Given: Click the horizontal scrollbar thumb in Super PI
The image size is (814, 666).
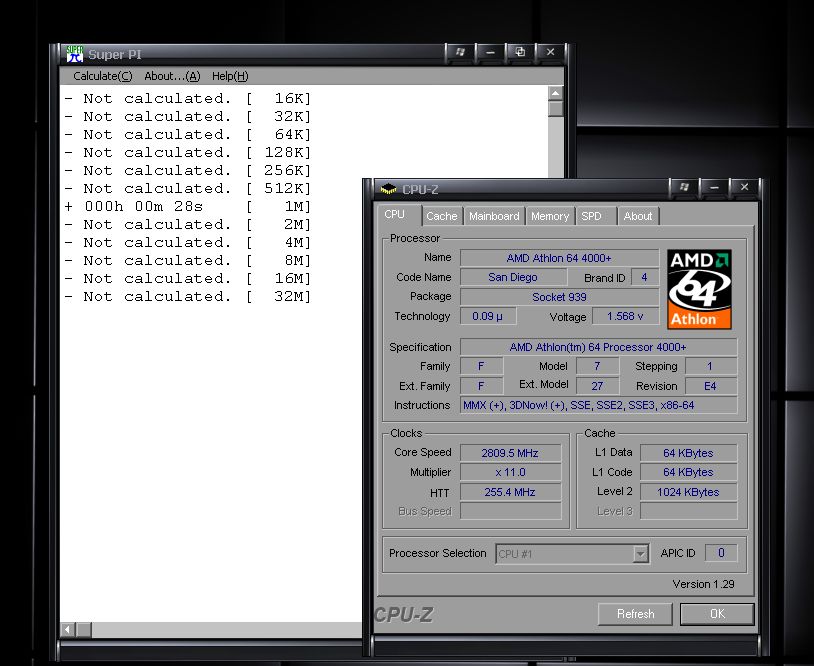Looking at the screenshot, I should (x=84, y=630).
